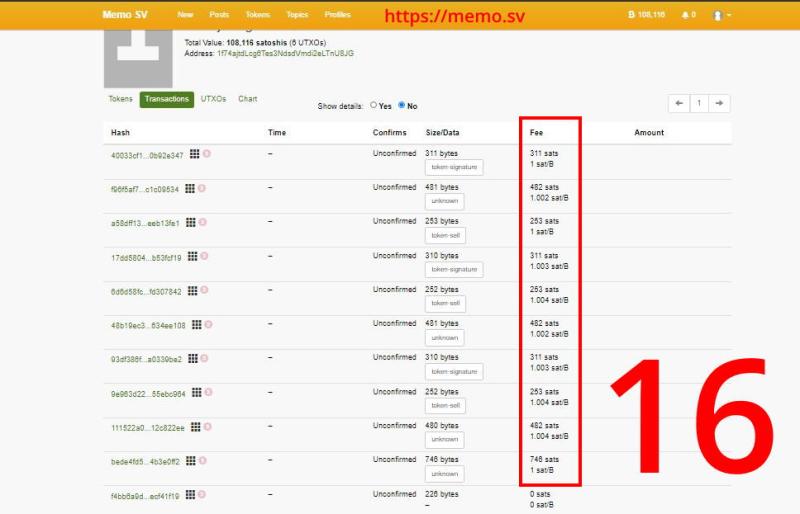Click pink circle icon beside a58dff13...eeb13fe1
The height and width of the screenshot is (514, 800).
point(203,222)
